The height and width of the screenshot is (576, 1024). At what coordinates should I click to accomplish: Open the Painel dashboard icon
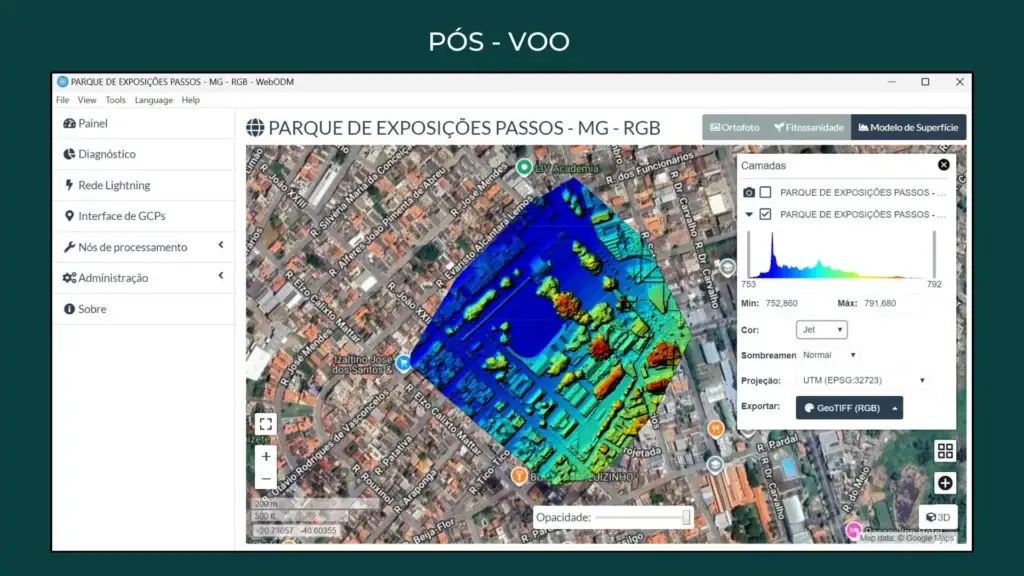pyautogui.click(x=69, y=123)
